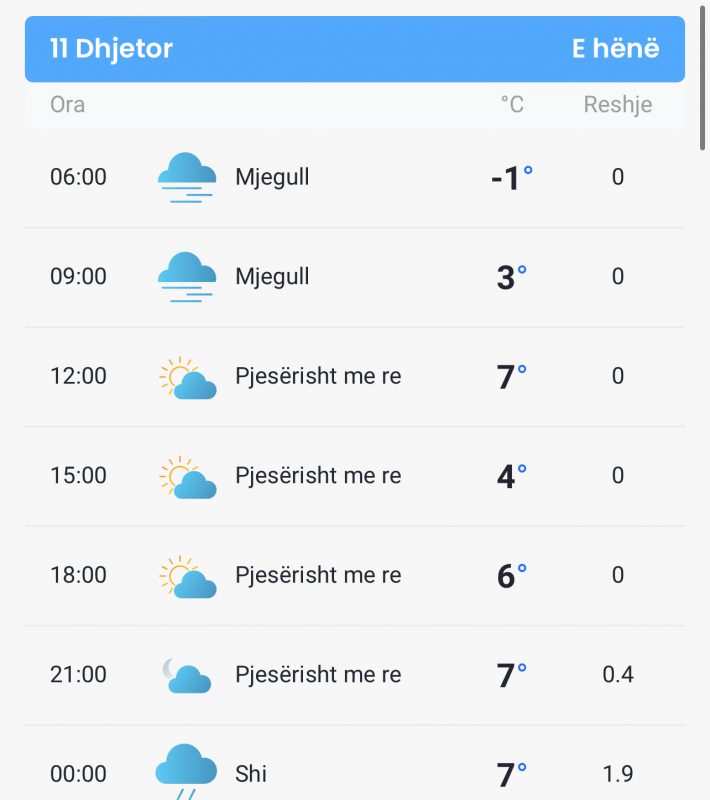
Task: Select the -1° temperature at 06:00
Action: tap(512, 178)
